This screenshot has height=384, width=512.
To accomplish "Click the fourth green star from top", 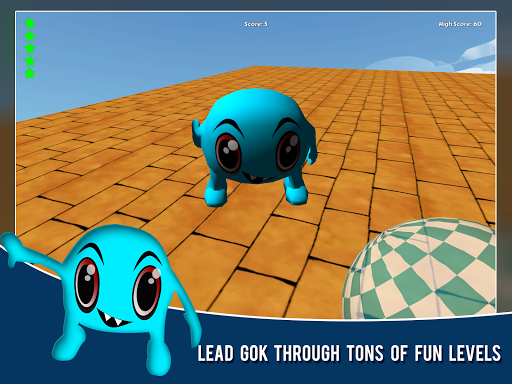I will pyautogui.click(x=30, y=61).
